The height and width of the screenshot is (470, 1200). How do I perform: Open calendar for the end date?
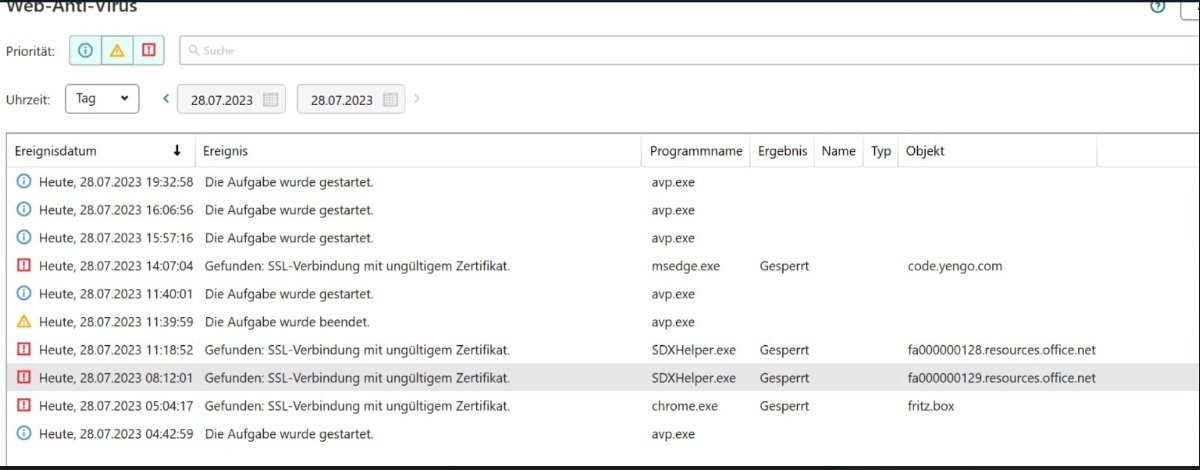tap(390, 100)
